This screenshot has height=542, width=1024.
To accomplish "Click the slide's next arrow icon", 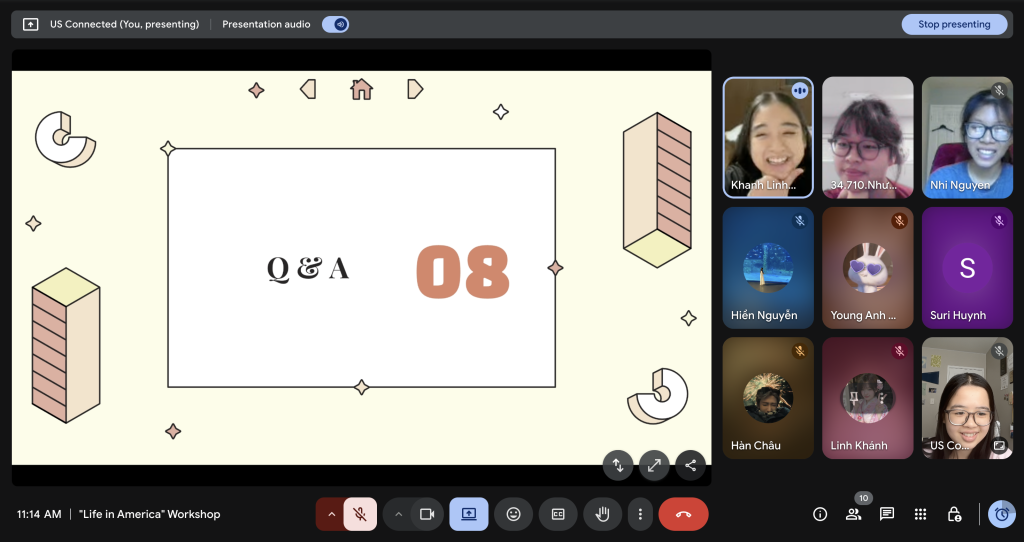I will click(415, 89).
